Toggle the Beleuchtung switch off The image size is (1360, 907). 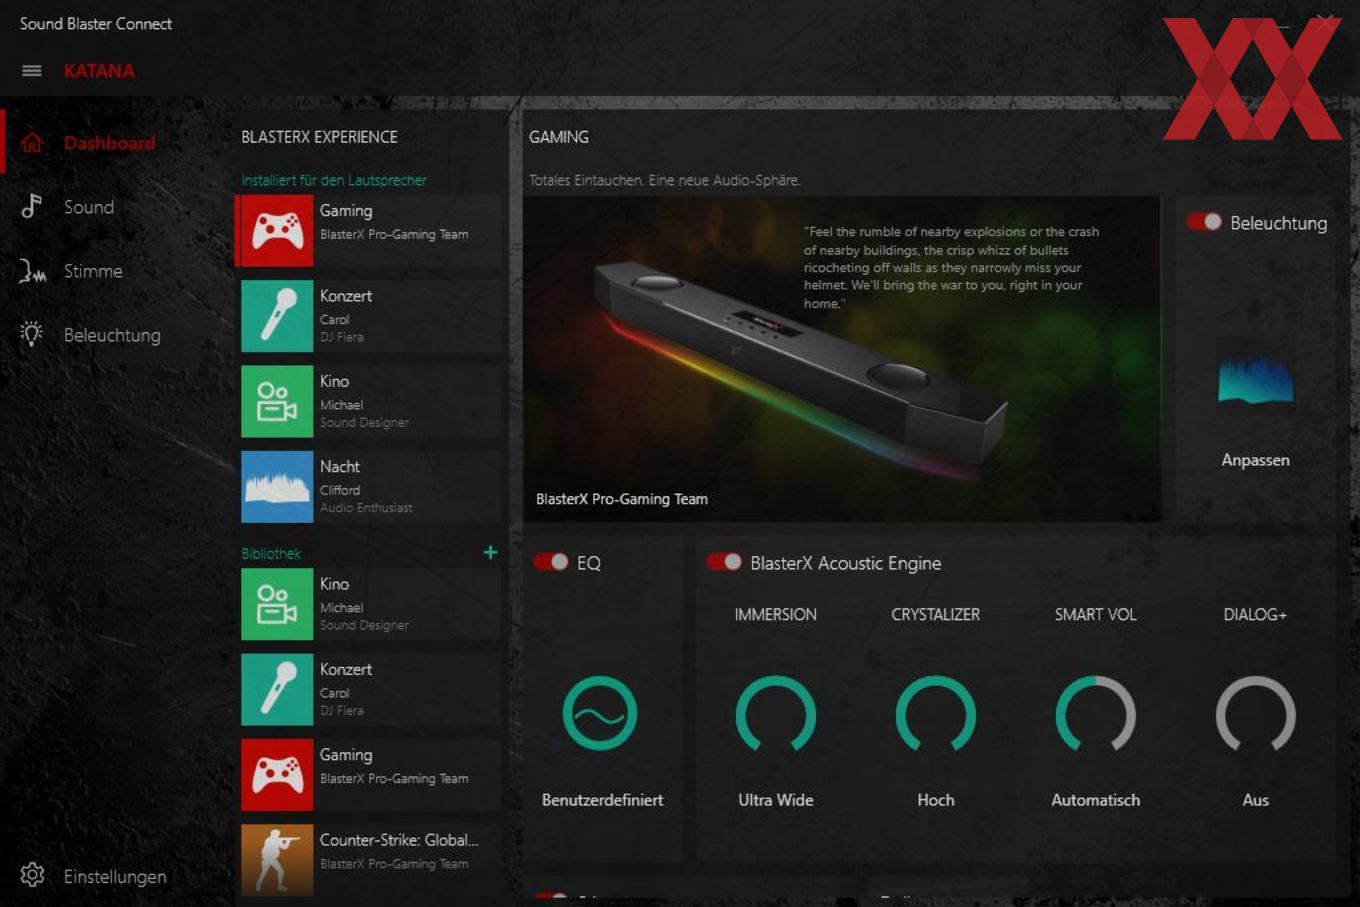(1204, 222)
